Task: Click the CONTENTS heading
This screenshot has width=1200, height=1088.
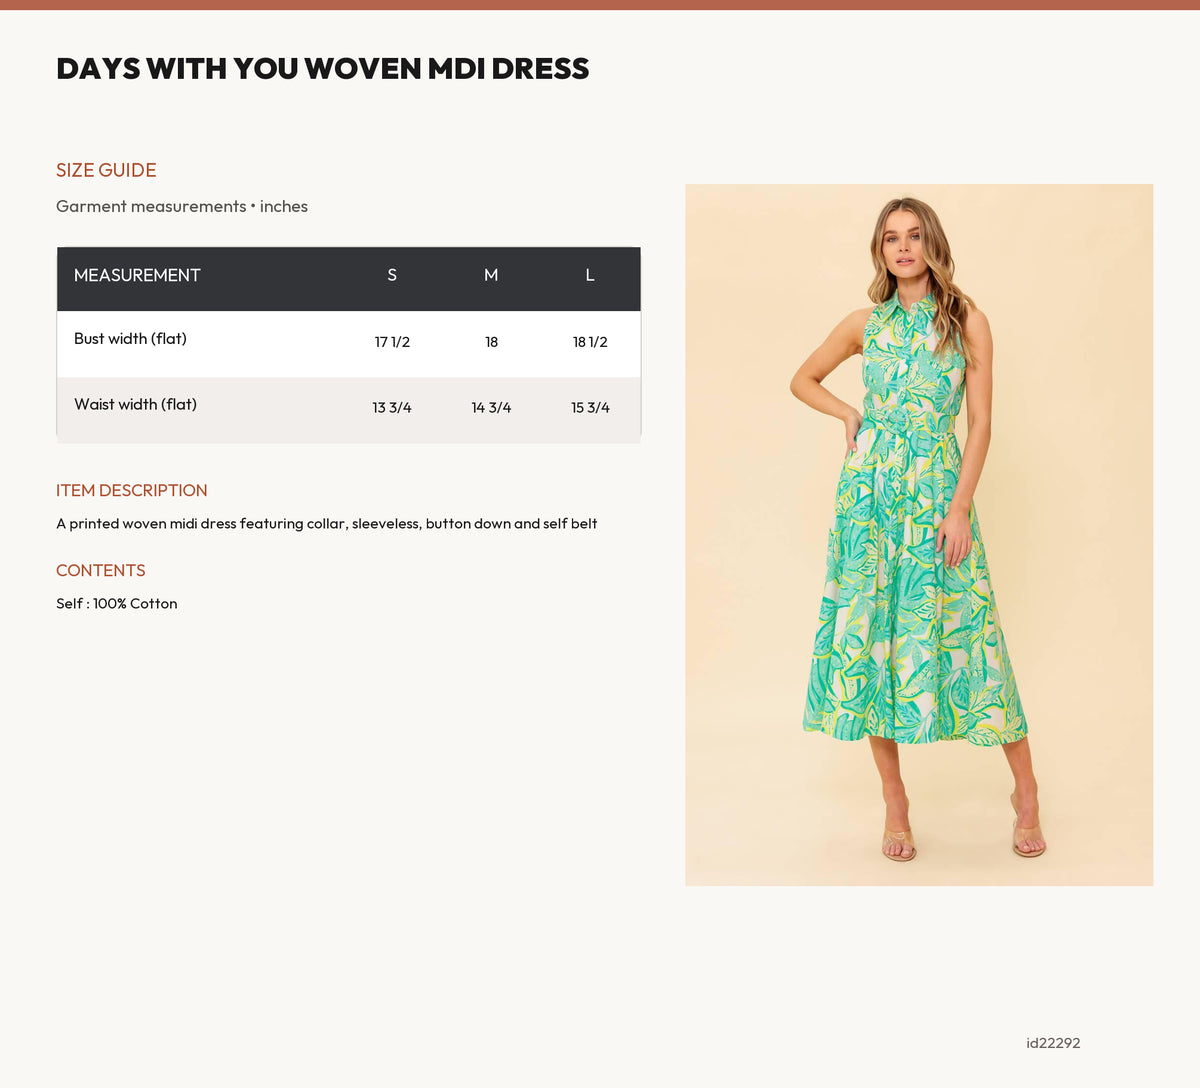Action: [x=101, y=570]
